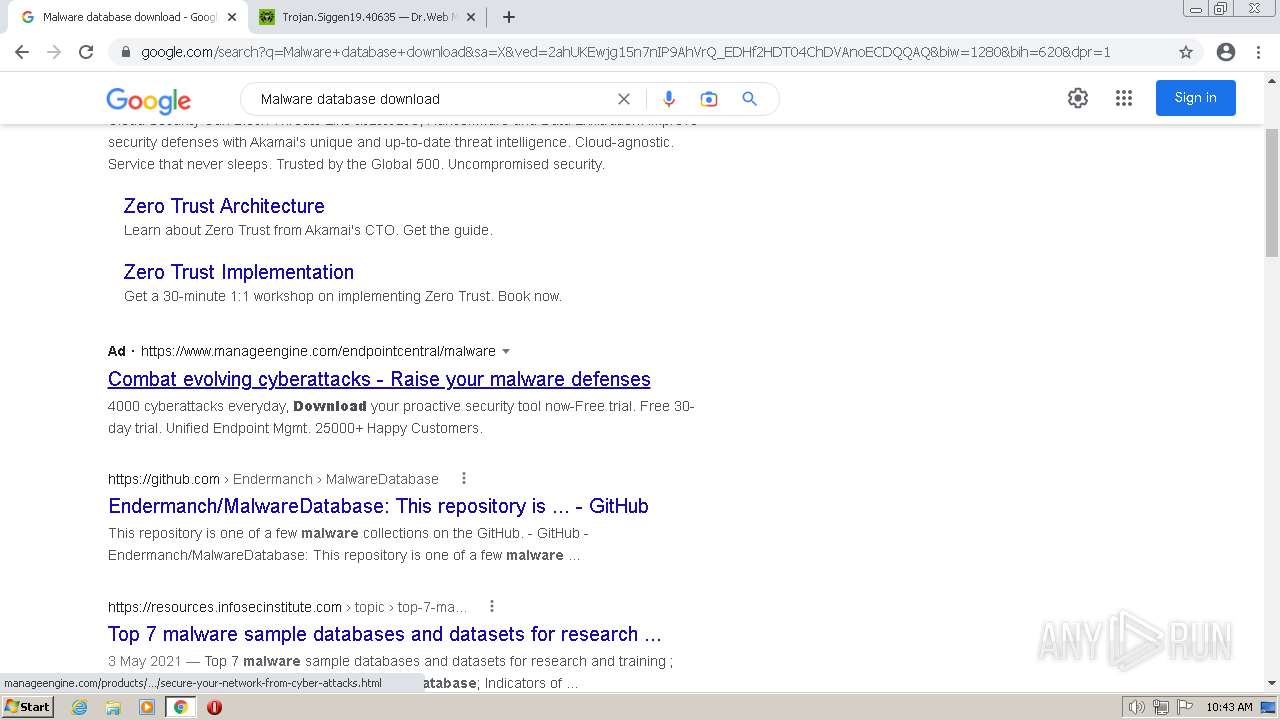Click the manageengine.com ad URL text
This screenshot has height=720, width=1280.
point(318,351)
